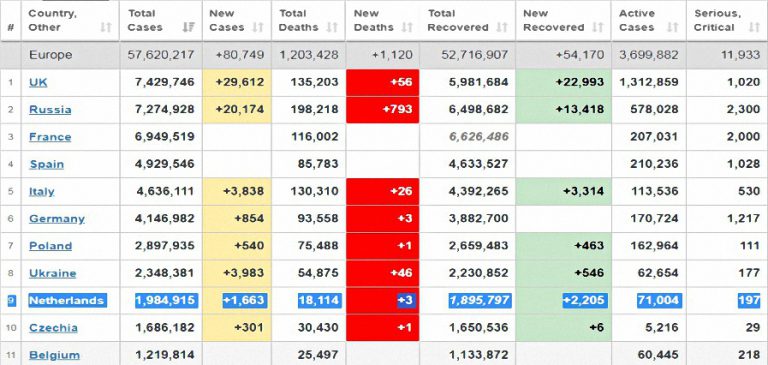Sort by New Cases arrows icon

pyautogui.click(x=258, y=27)
